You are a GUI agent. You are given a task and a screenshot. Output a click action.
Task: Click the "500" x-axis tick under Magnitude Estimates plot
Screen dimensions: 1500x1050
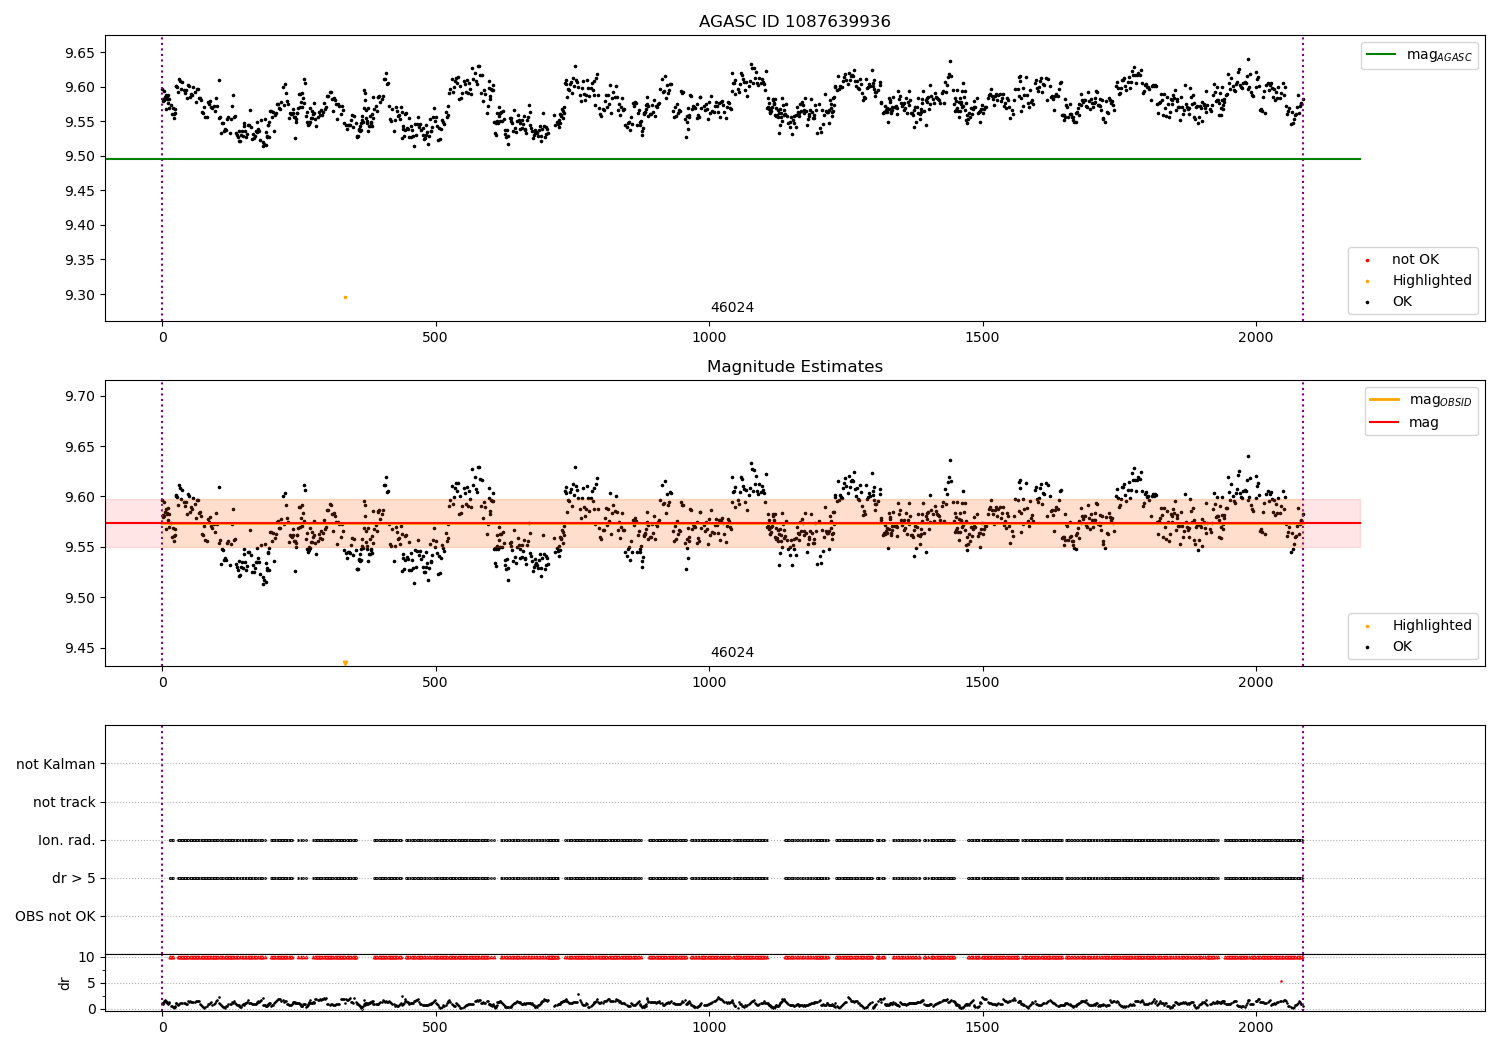coord(435,683)
